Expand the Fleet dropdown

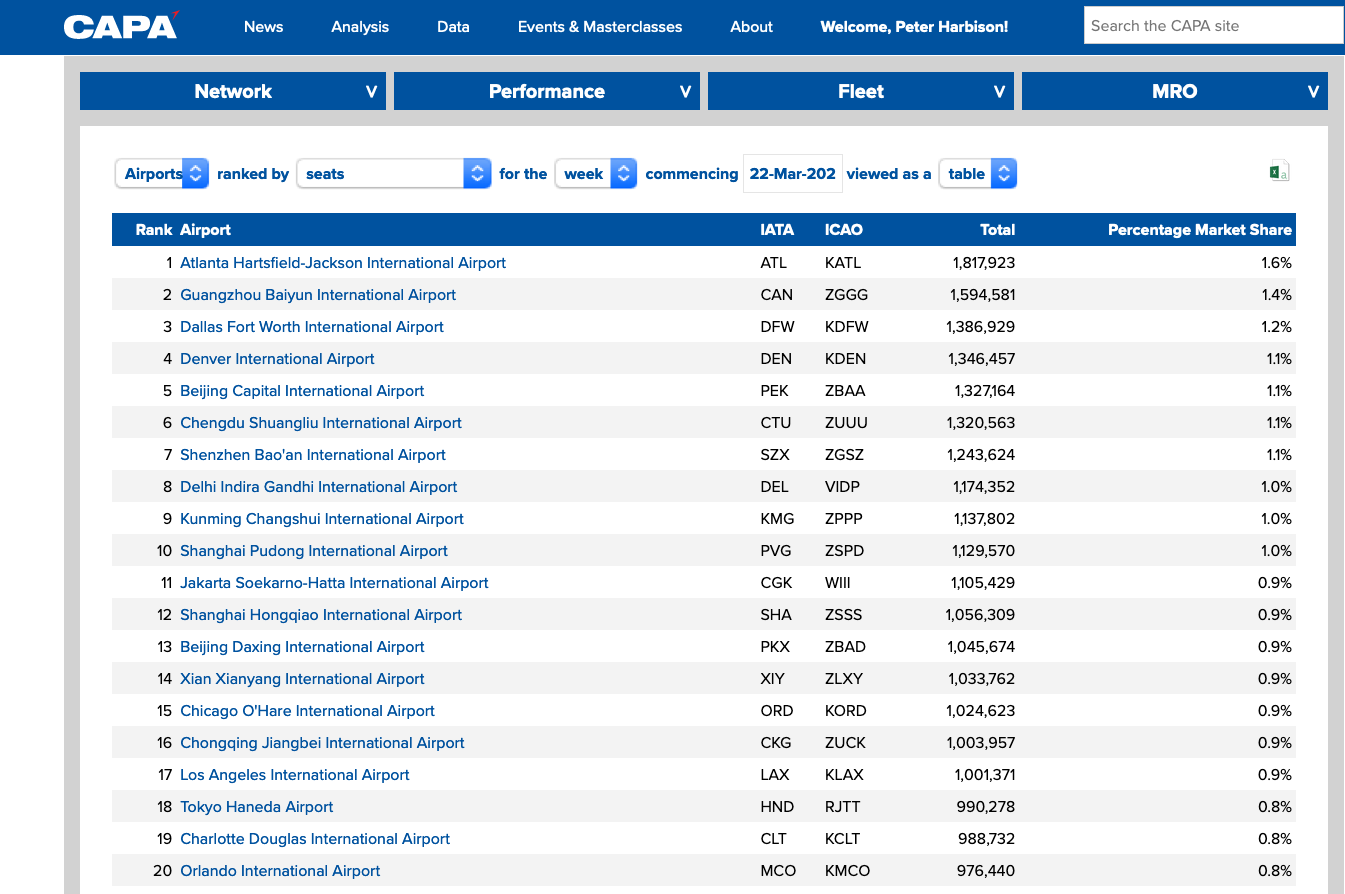click(x=861, y=91)
